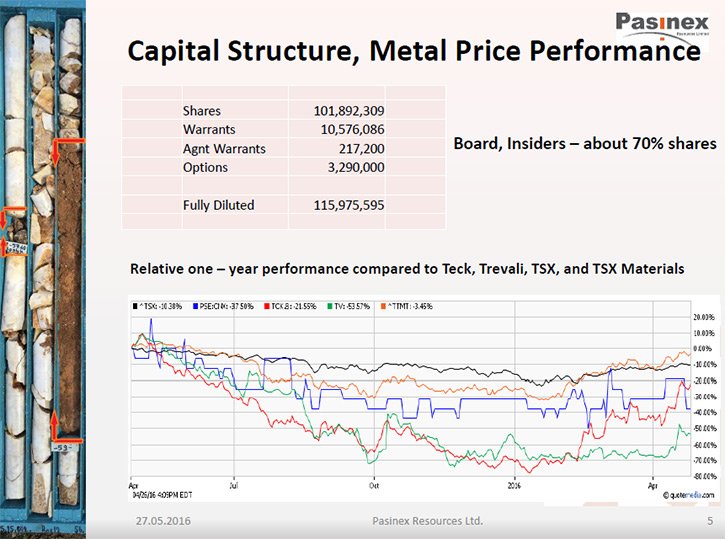The height and width of the screenshot is (539, 725).
Task: Click the blue PSE:CN legend swatch
Action: click(x=195, y=306)
